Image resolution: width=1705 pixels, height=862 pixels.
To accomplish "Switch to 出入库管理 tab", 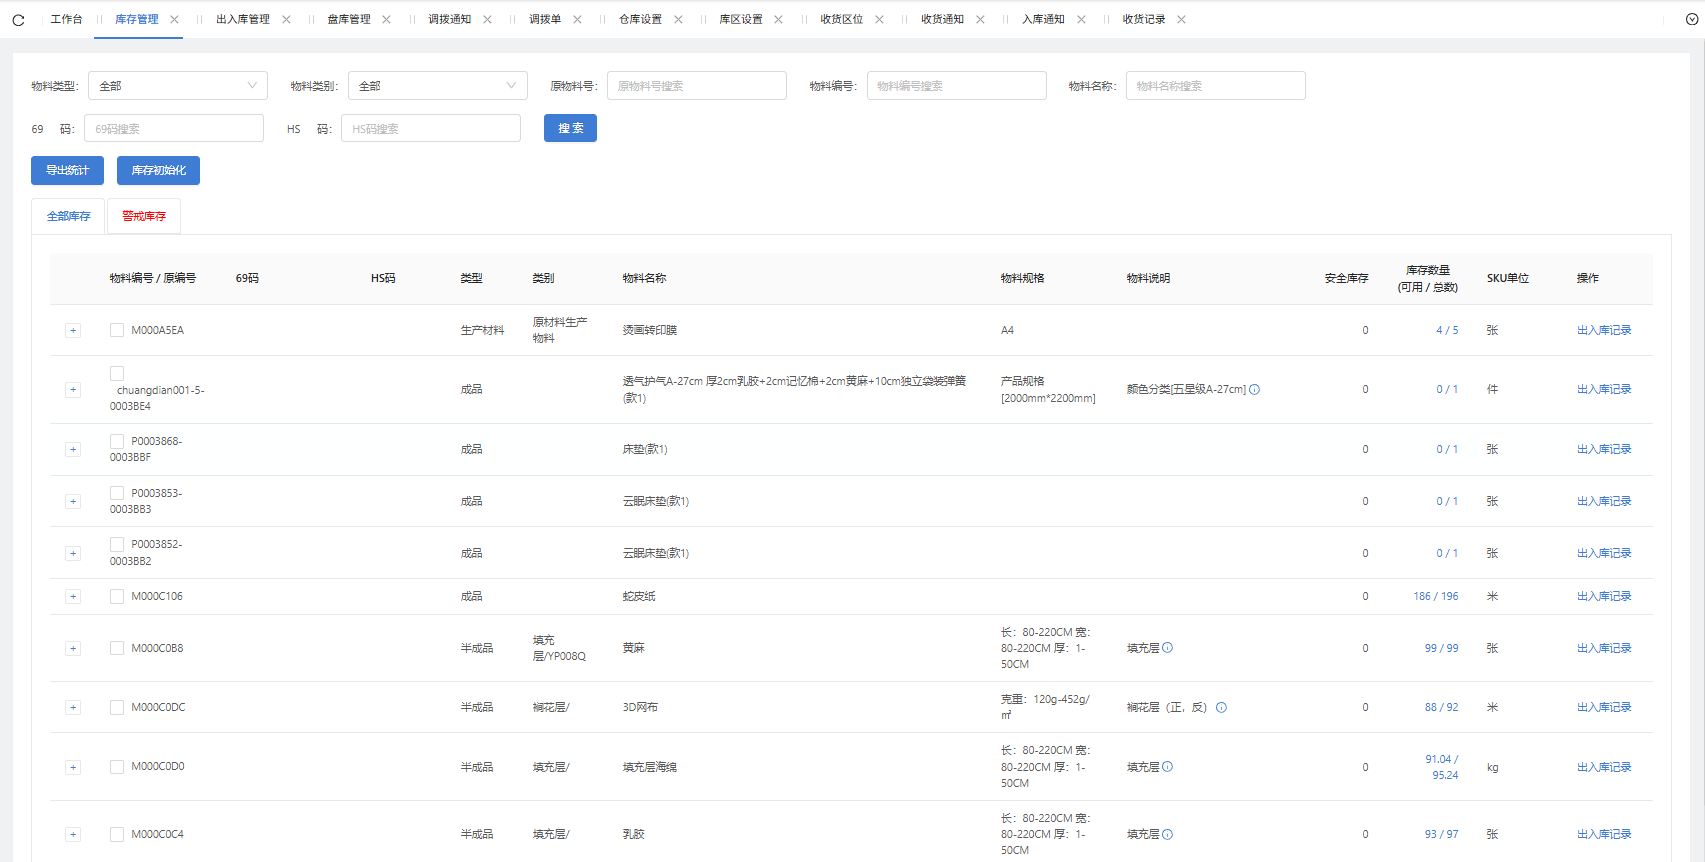I will coord(243,19).
